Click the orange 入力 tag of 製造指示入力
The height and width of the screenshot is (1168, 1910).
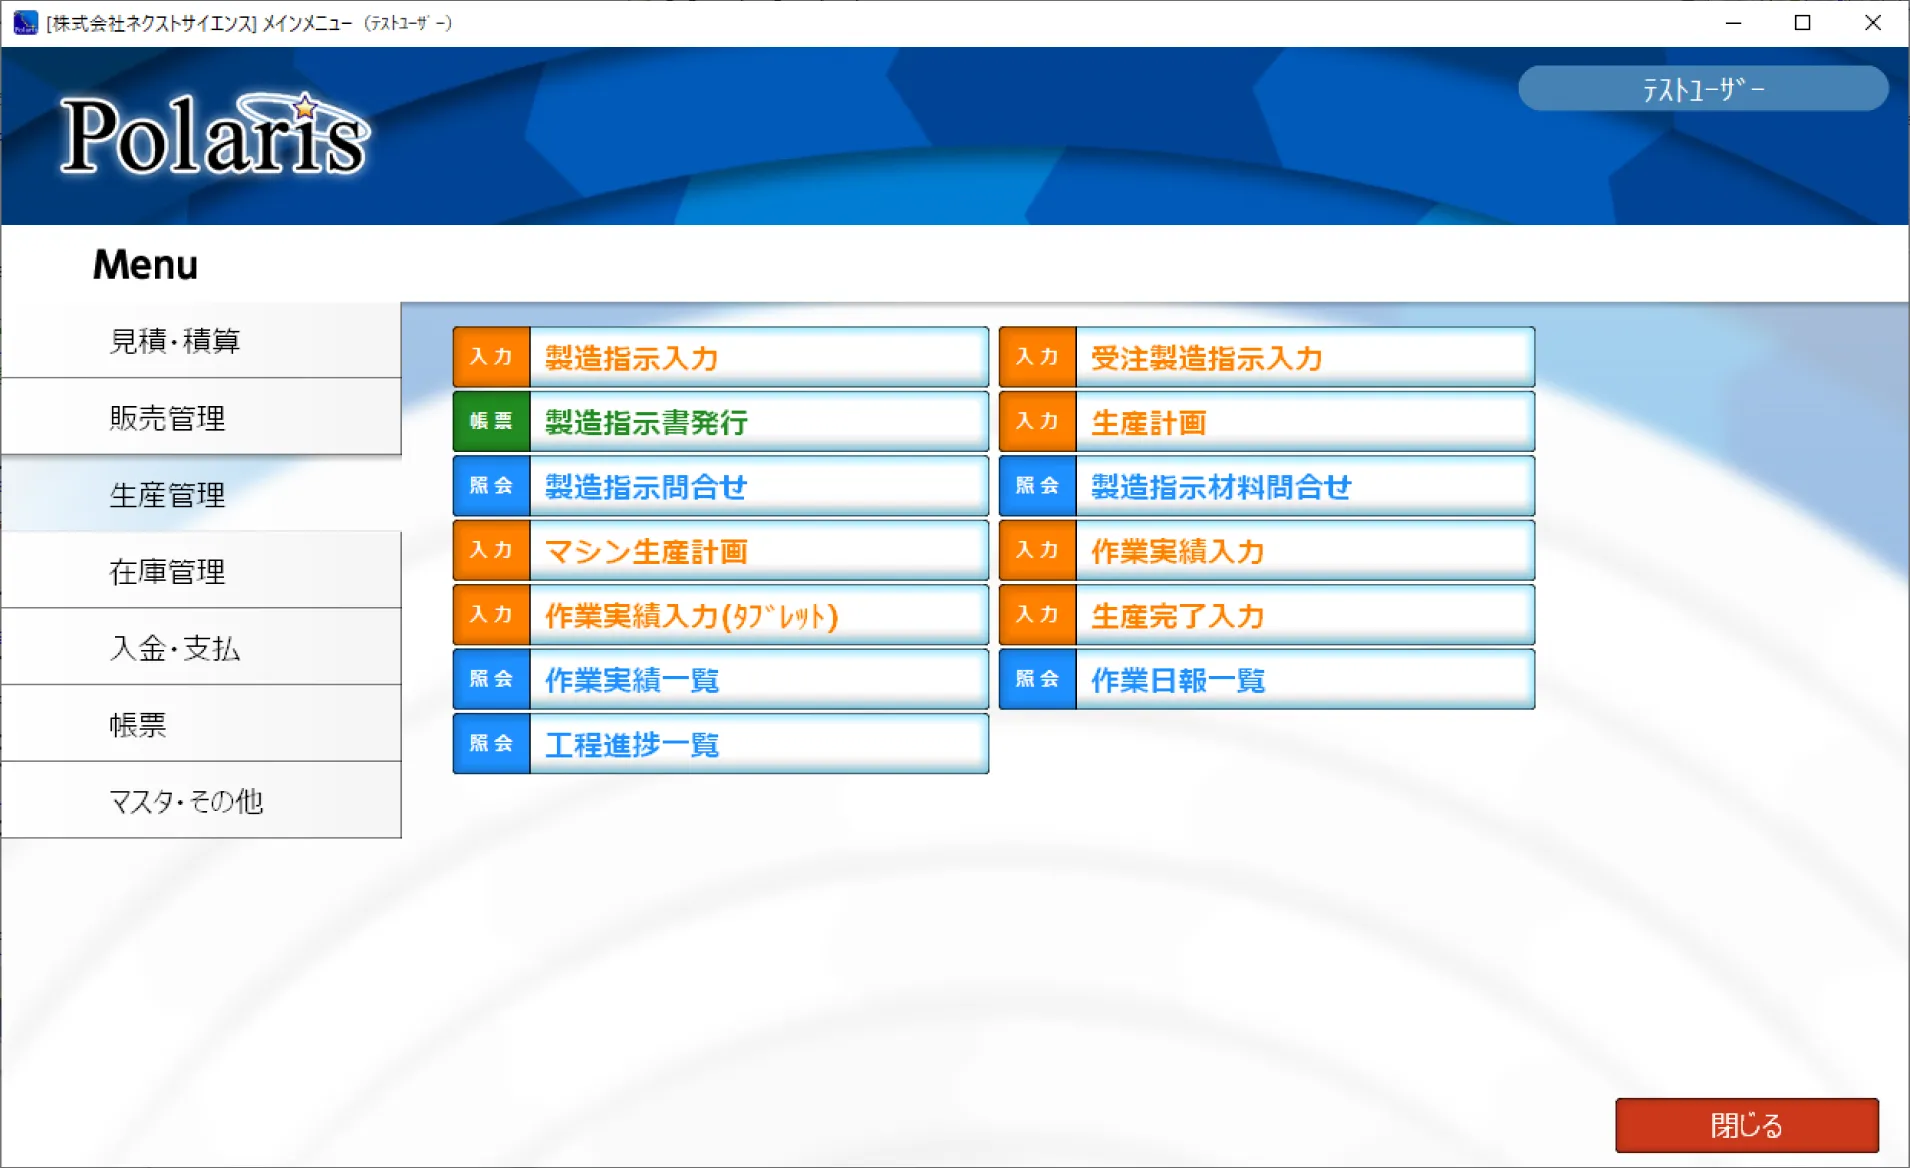pyautogui.click(x=491, y=357)
